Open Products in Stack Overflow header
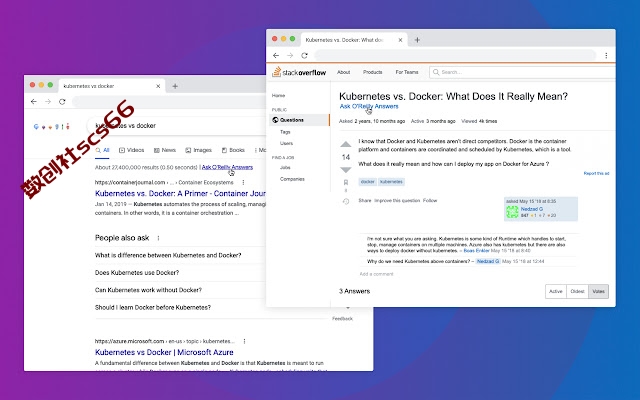Image resolution: width=640 pixels, height=400 pixels. (x=373, y=72)
